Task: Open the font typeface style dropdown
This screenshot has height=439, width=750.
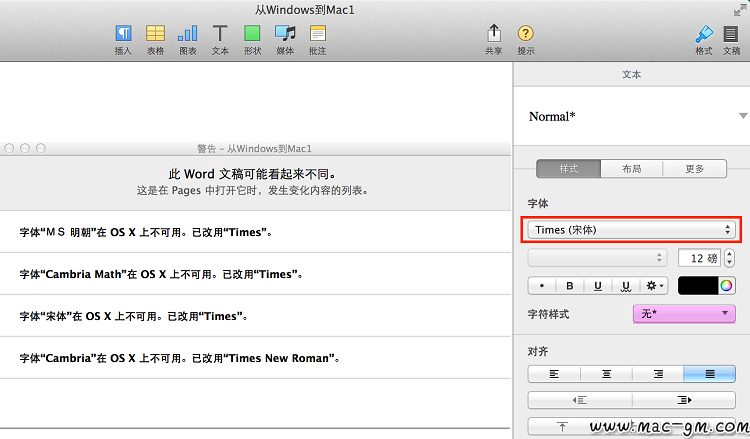Action: 597,258
